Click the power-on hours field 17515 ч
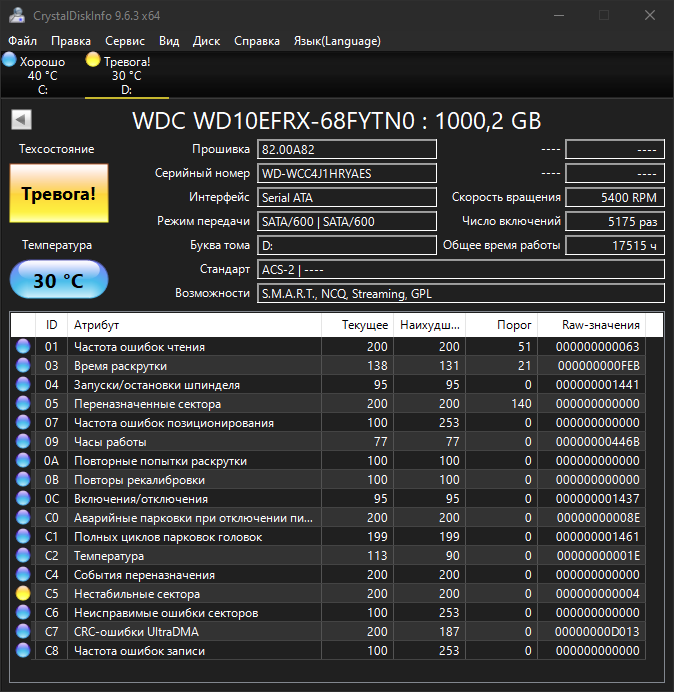The height and width of the screenshot is (692, 674). click(x=615, y=245)
